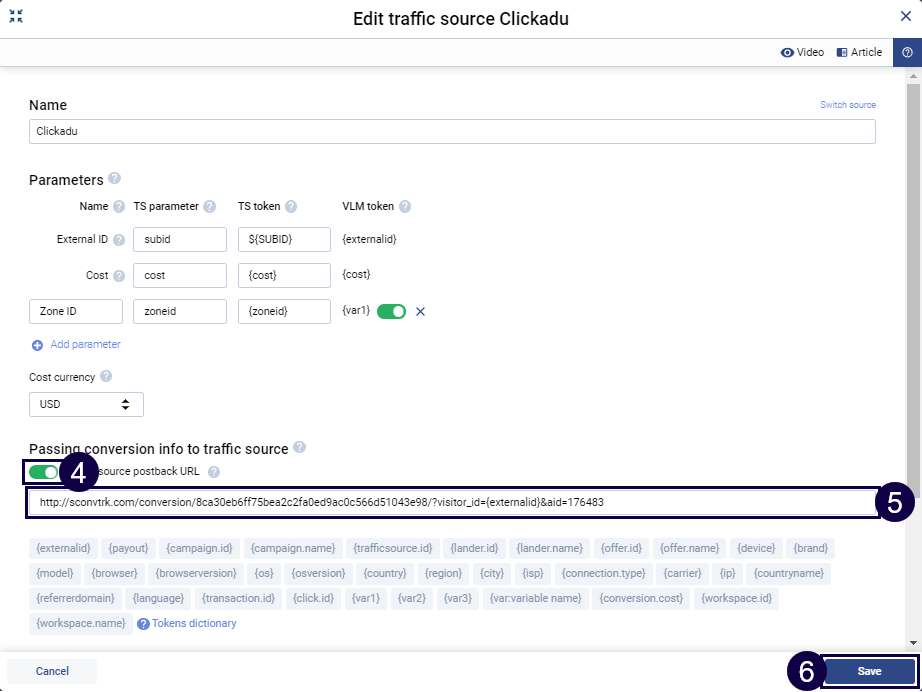Toggle the var1 Zone ID switch

[x=391, y=311]
